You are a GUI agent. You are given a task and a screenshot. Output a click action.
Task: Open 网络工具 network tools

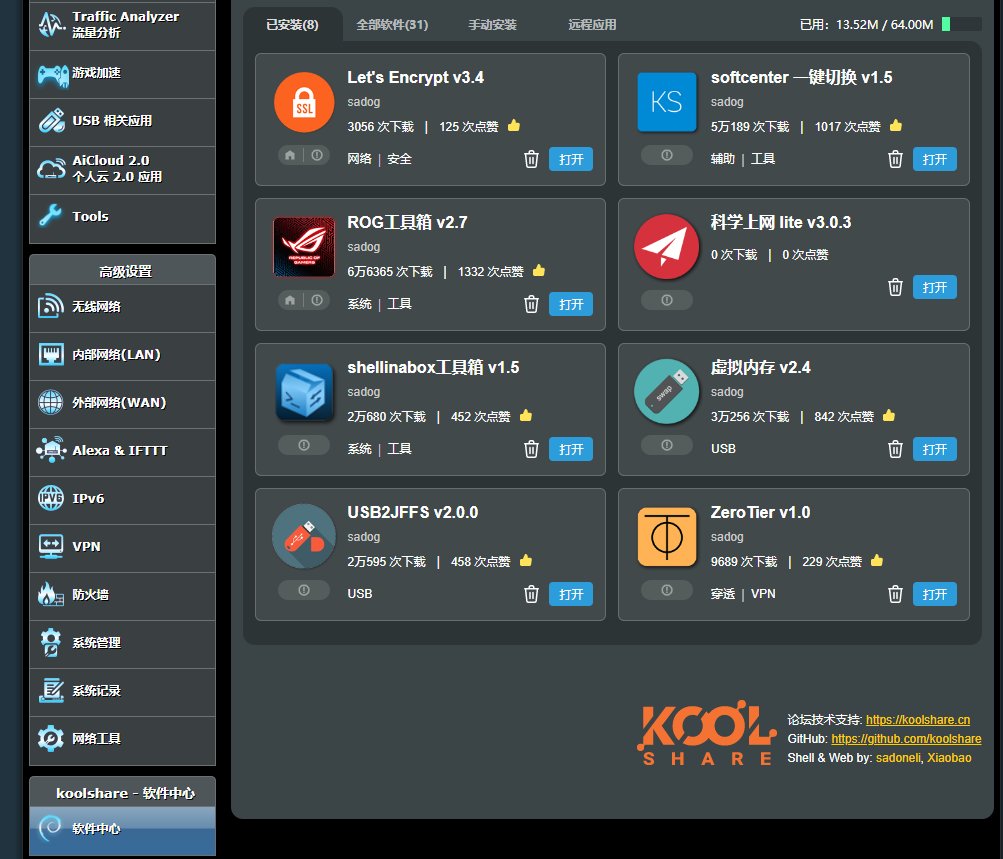pyautogui.click(x=122, y=740)
